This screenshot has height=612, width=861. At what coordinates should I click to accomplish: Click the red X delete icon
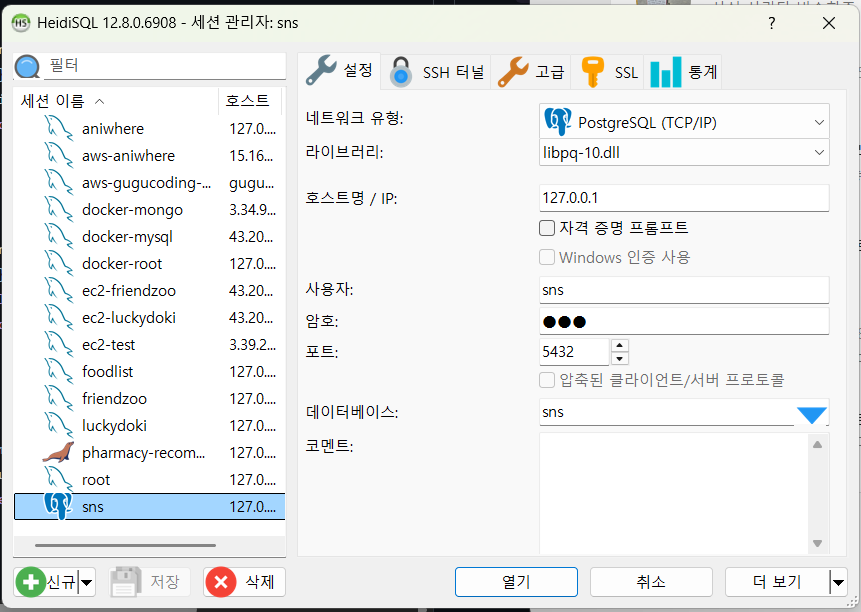(221, 582)
